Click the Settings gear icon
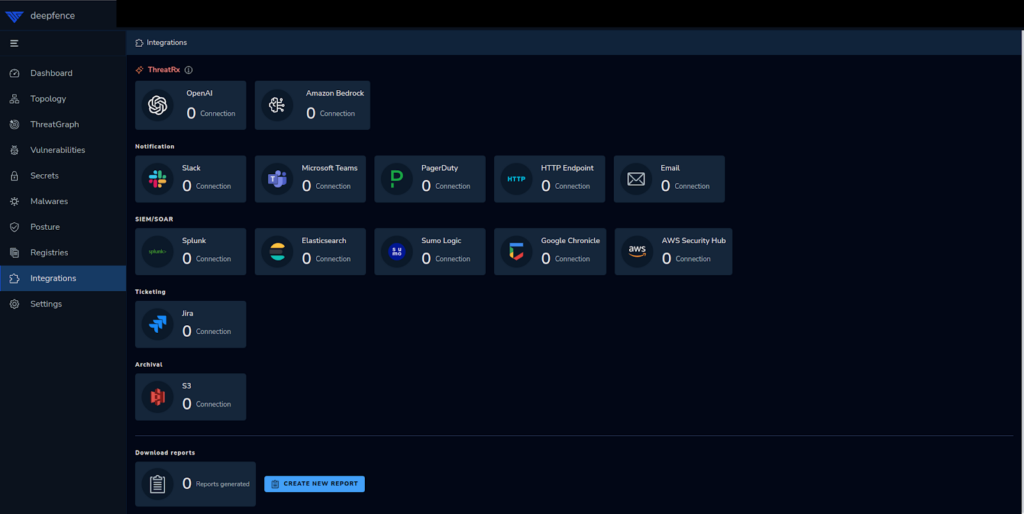1024x514 pixels. click(x=14, y=304)
